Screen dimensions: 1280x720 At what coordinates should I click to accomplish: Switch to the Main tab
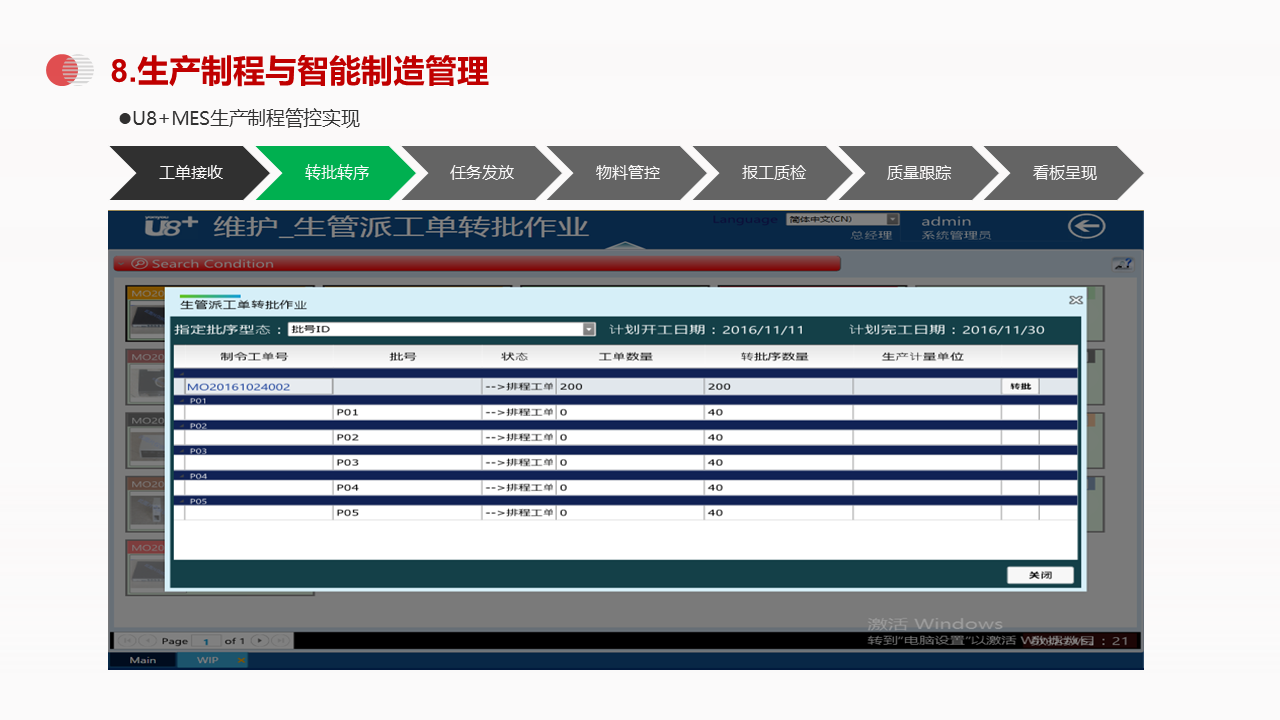(143, 660)
